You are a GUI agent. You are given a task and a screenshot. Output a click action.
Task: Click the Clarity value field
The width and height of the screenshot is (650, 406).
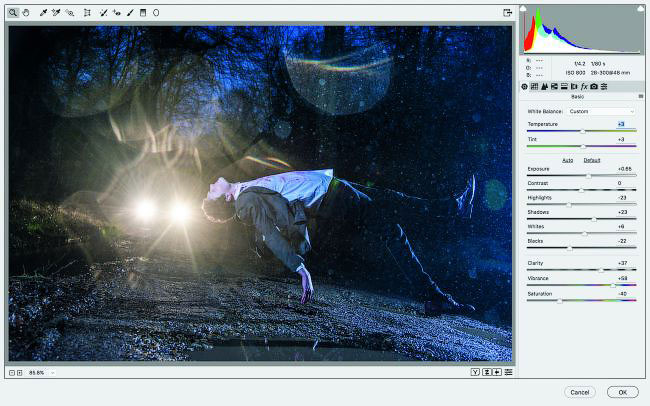625,263
